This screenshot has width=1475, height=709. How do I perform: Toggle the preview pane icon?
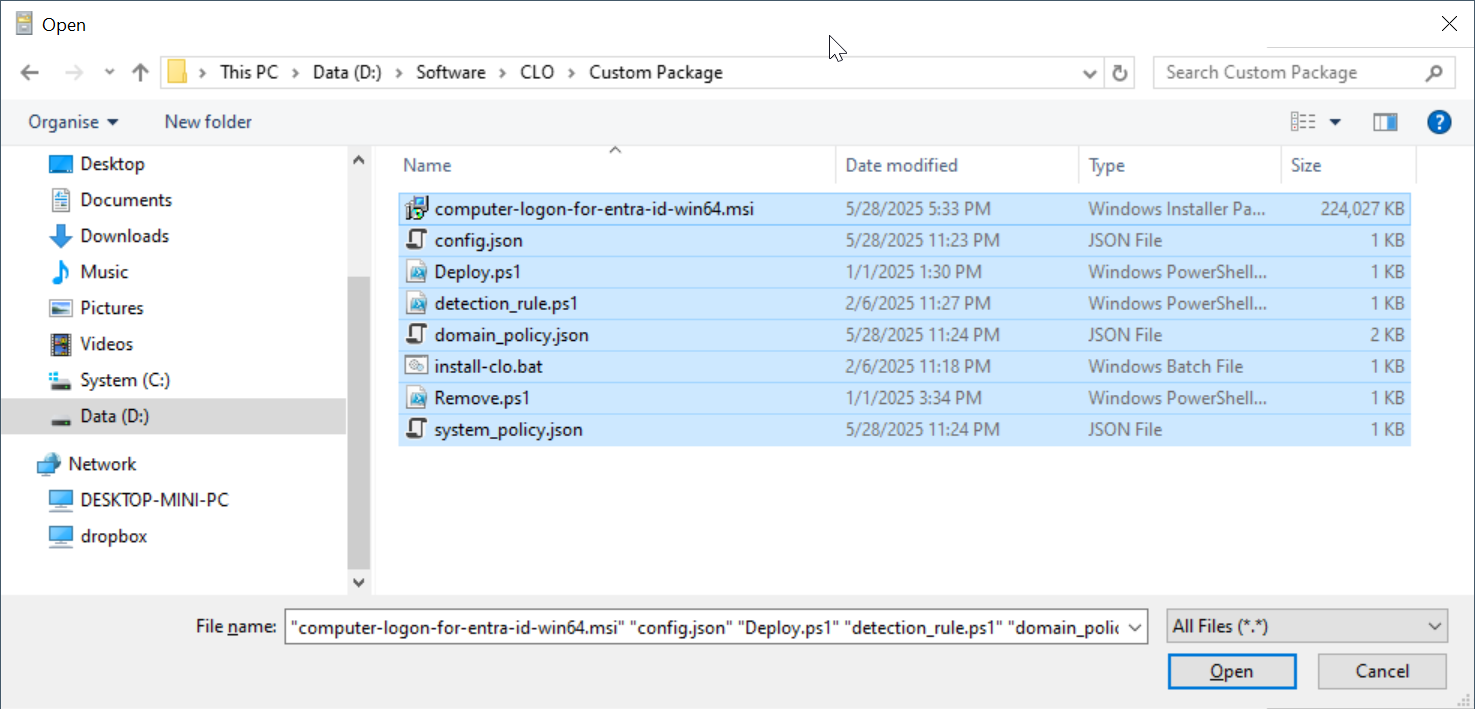1385,122
